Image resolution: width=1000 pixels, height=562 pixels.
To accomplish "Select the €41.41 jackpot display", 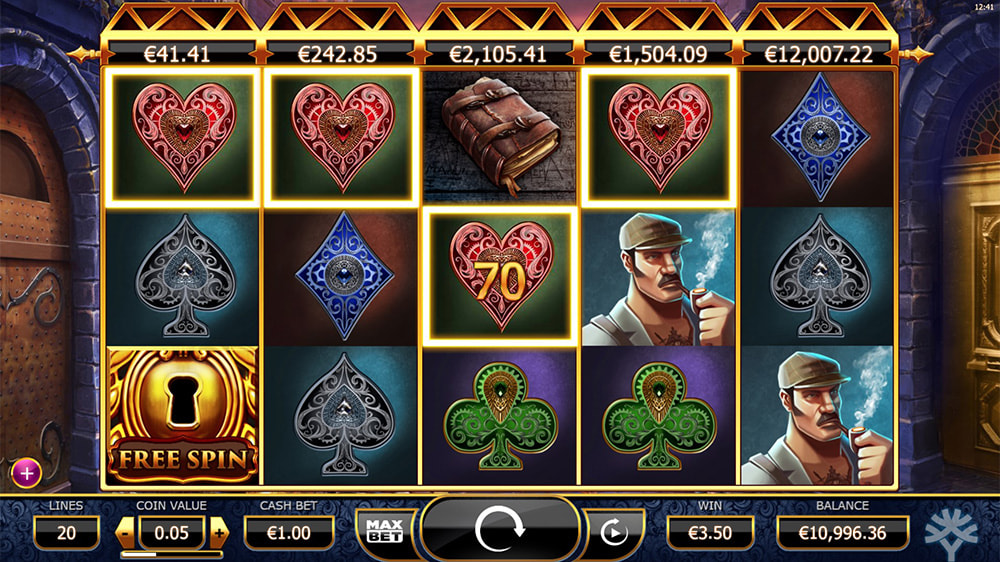I will point(178,54).
